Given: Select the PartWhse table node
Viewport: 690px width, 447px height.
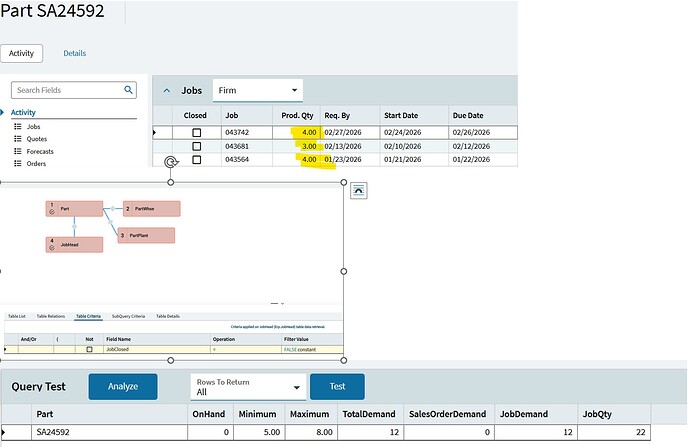Looking at the screenshot, I should click(152, 209).
